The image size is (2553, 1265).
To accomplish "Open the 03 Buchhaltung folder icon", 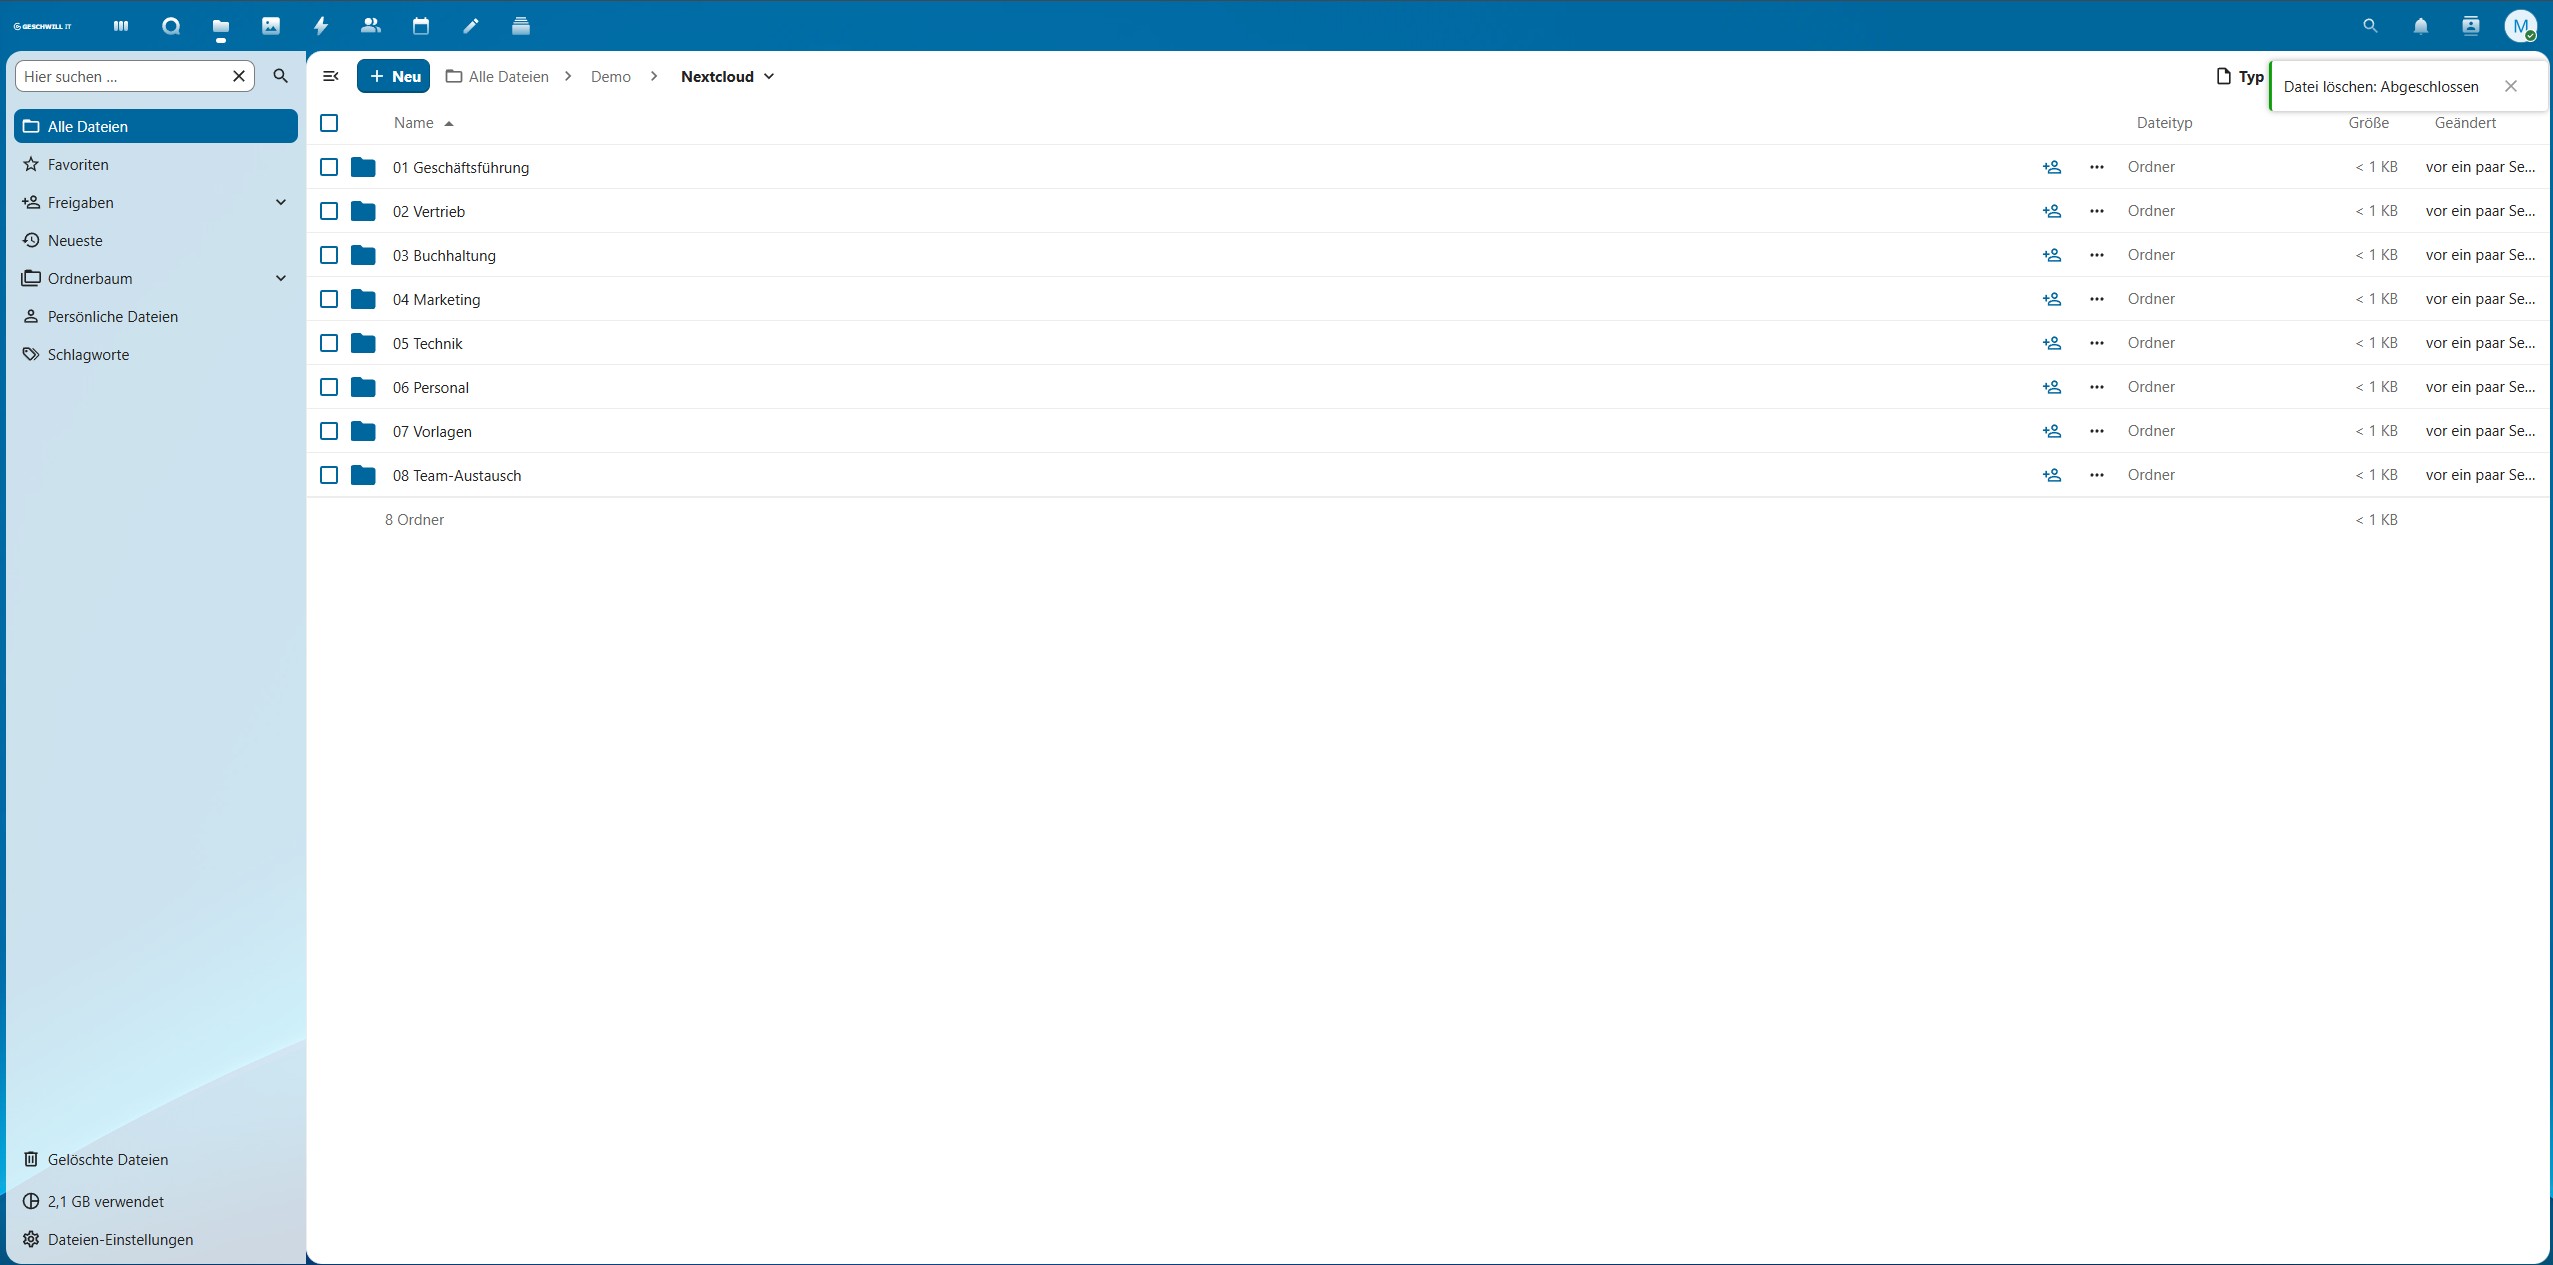I will pos(363,255).
